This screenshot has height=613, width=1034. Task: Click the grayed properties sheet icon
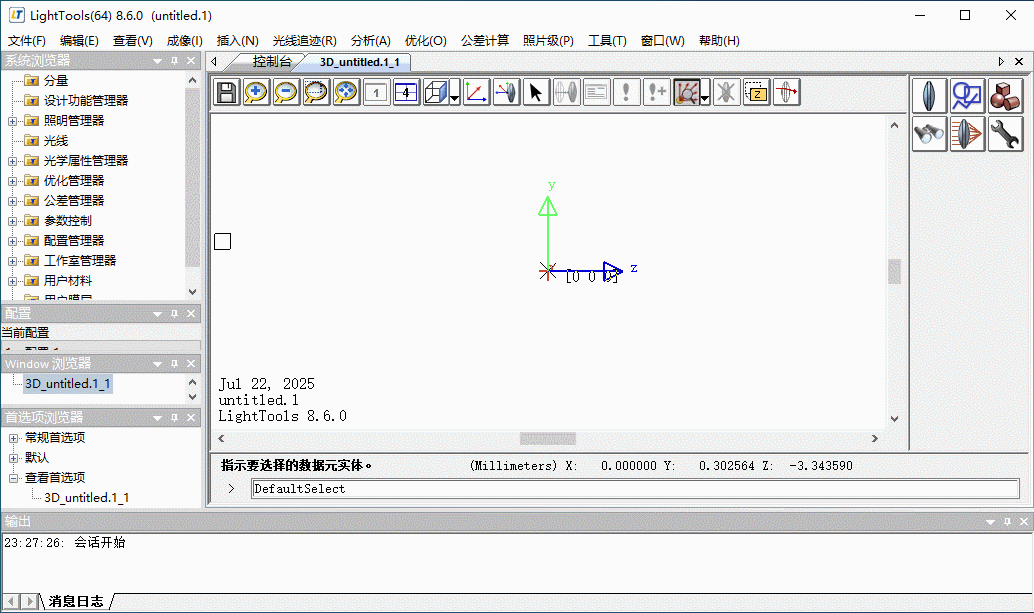(x=596, y=92)
